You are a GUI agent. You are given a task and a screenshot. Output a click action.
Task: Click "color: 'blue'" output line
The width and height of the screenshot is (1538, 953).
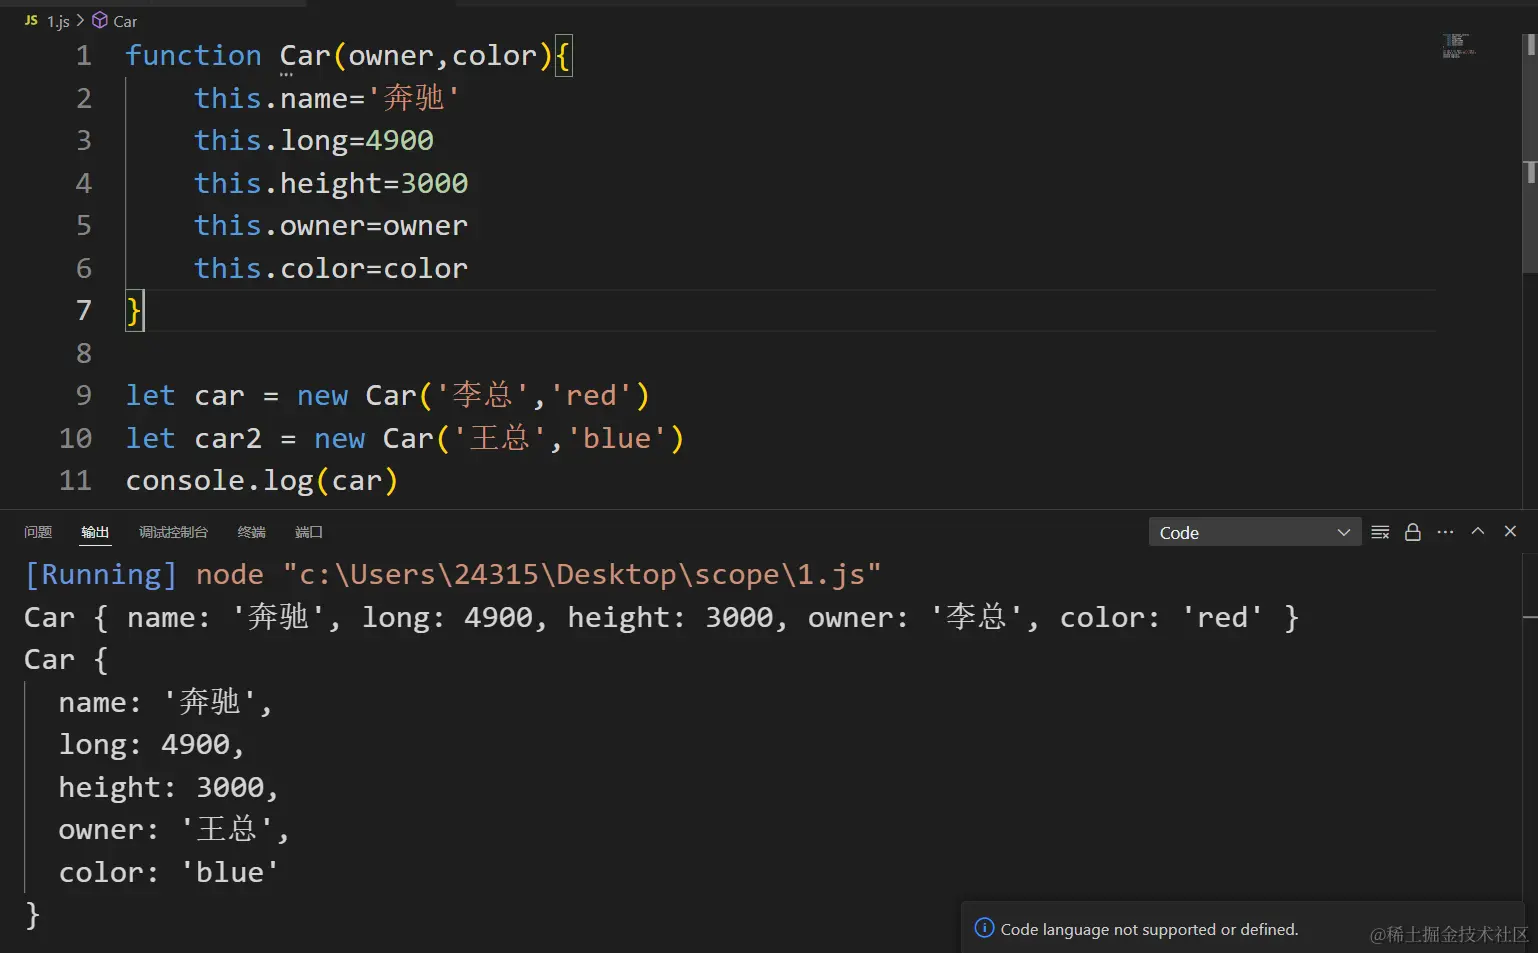168,873
